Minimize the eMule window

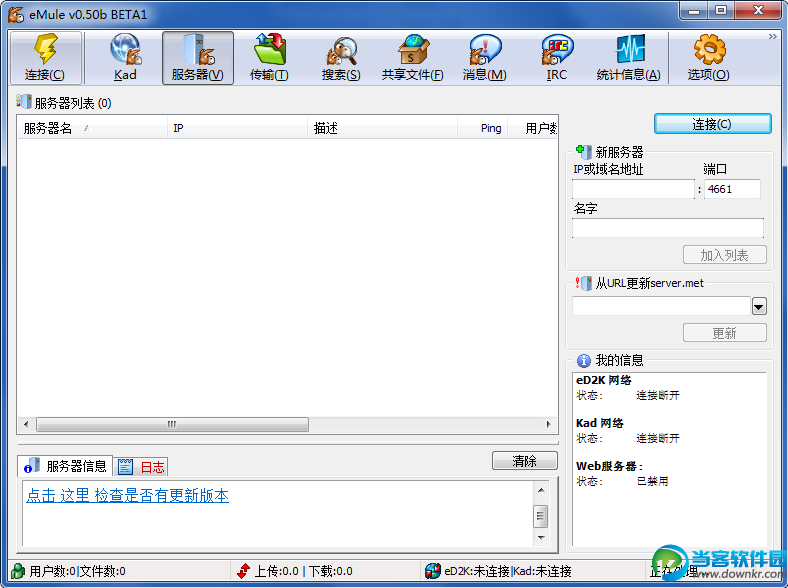[x=695, y=11]
